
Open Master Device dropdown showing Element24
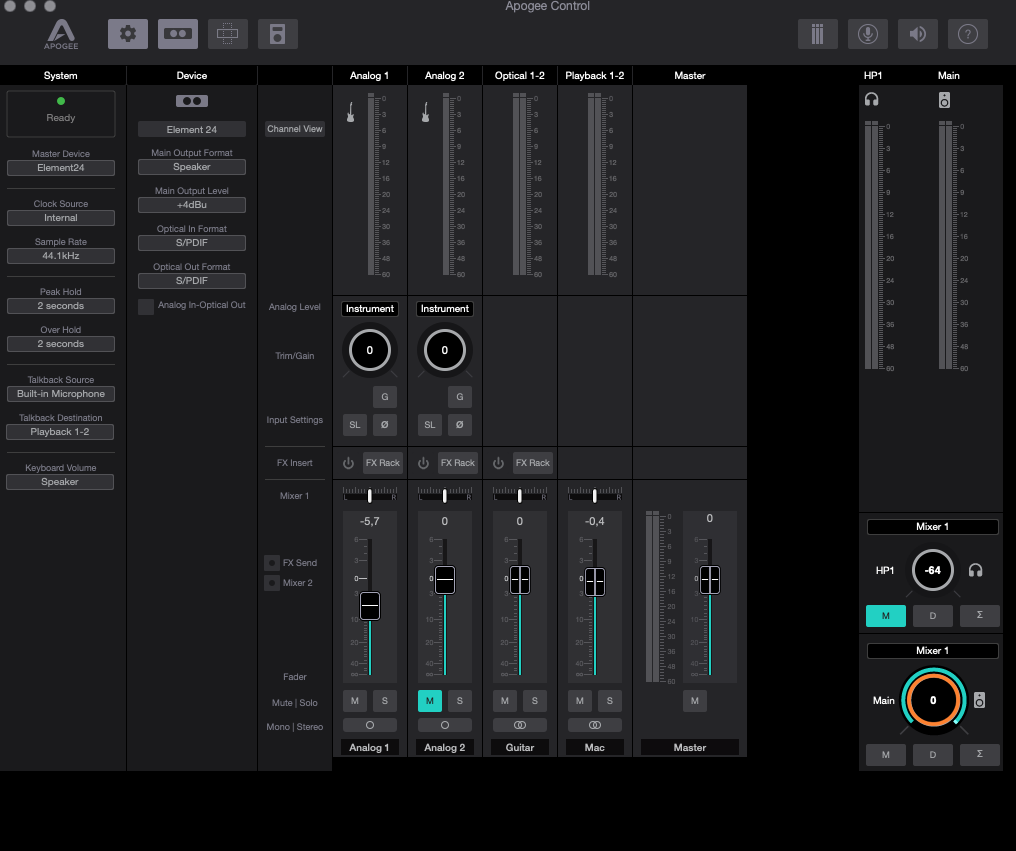pyautogui.click(x=61, y=168)
